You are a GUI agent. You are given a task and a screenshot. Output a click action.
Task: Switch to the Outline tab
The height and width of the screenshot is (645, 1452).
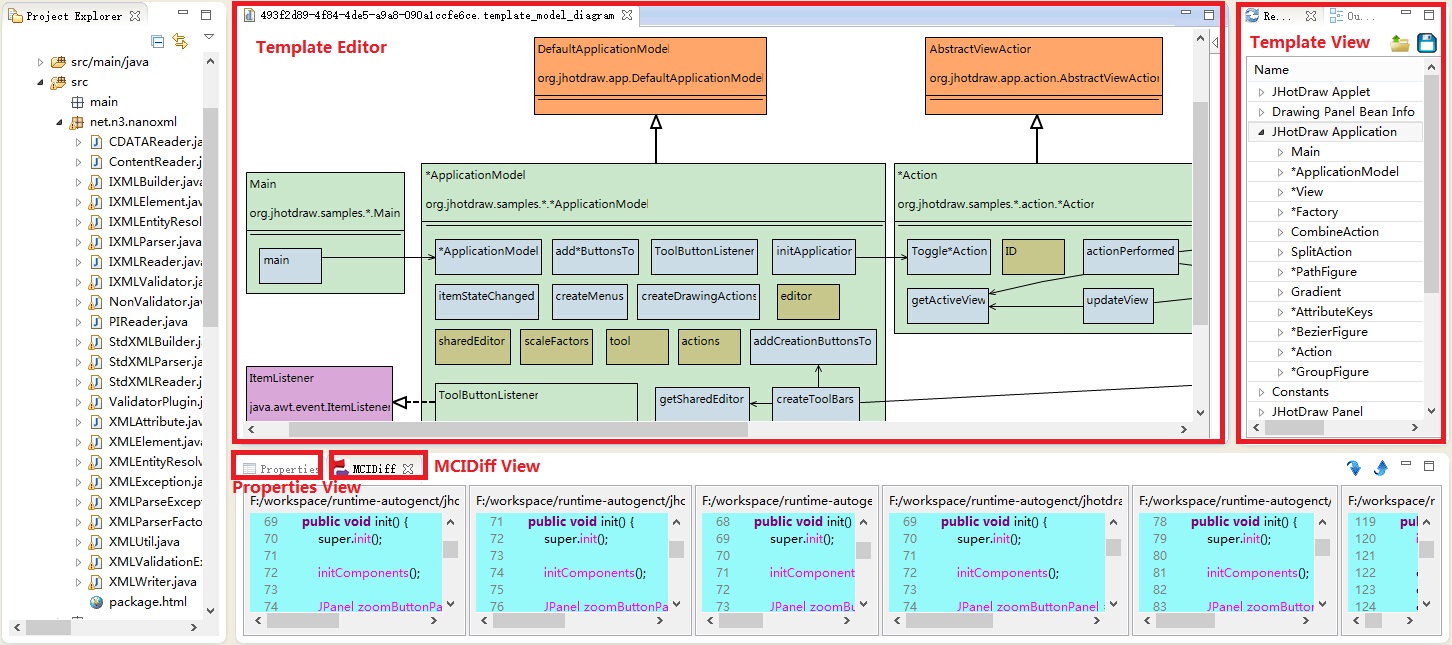tap(1352, 16)
